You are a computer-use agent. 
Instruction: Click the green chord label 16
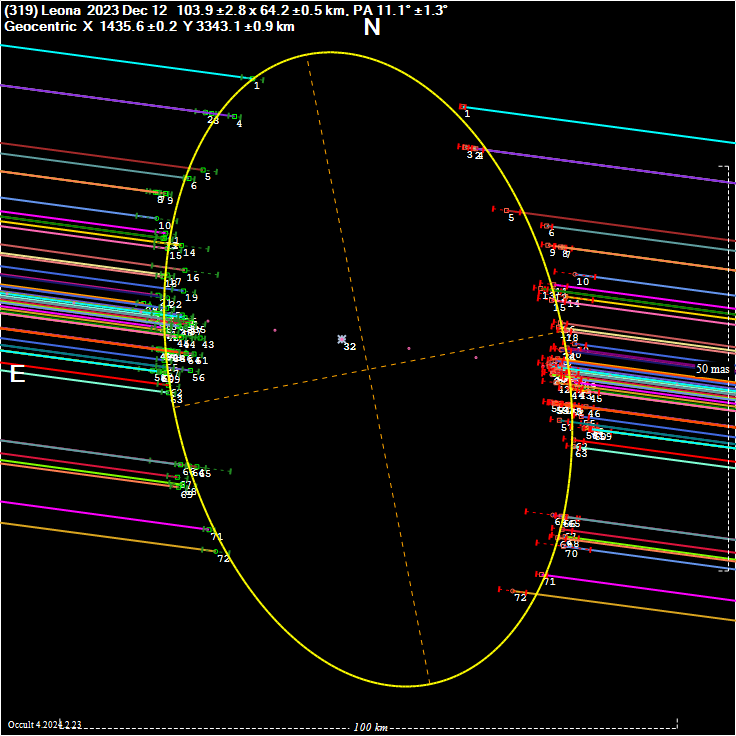(x=193, y=277)
